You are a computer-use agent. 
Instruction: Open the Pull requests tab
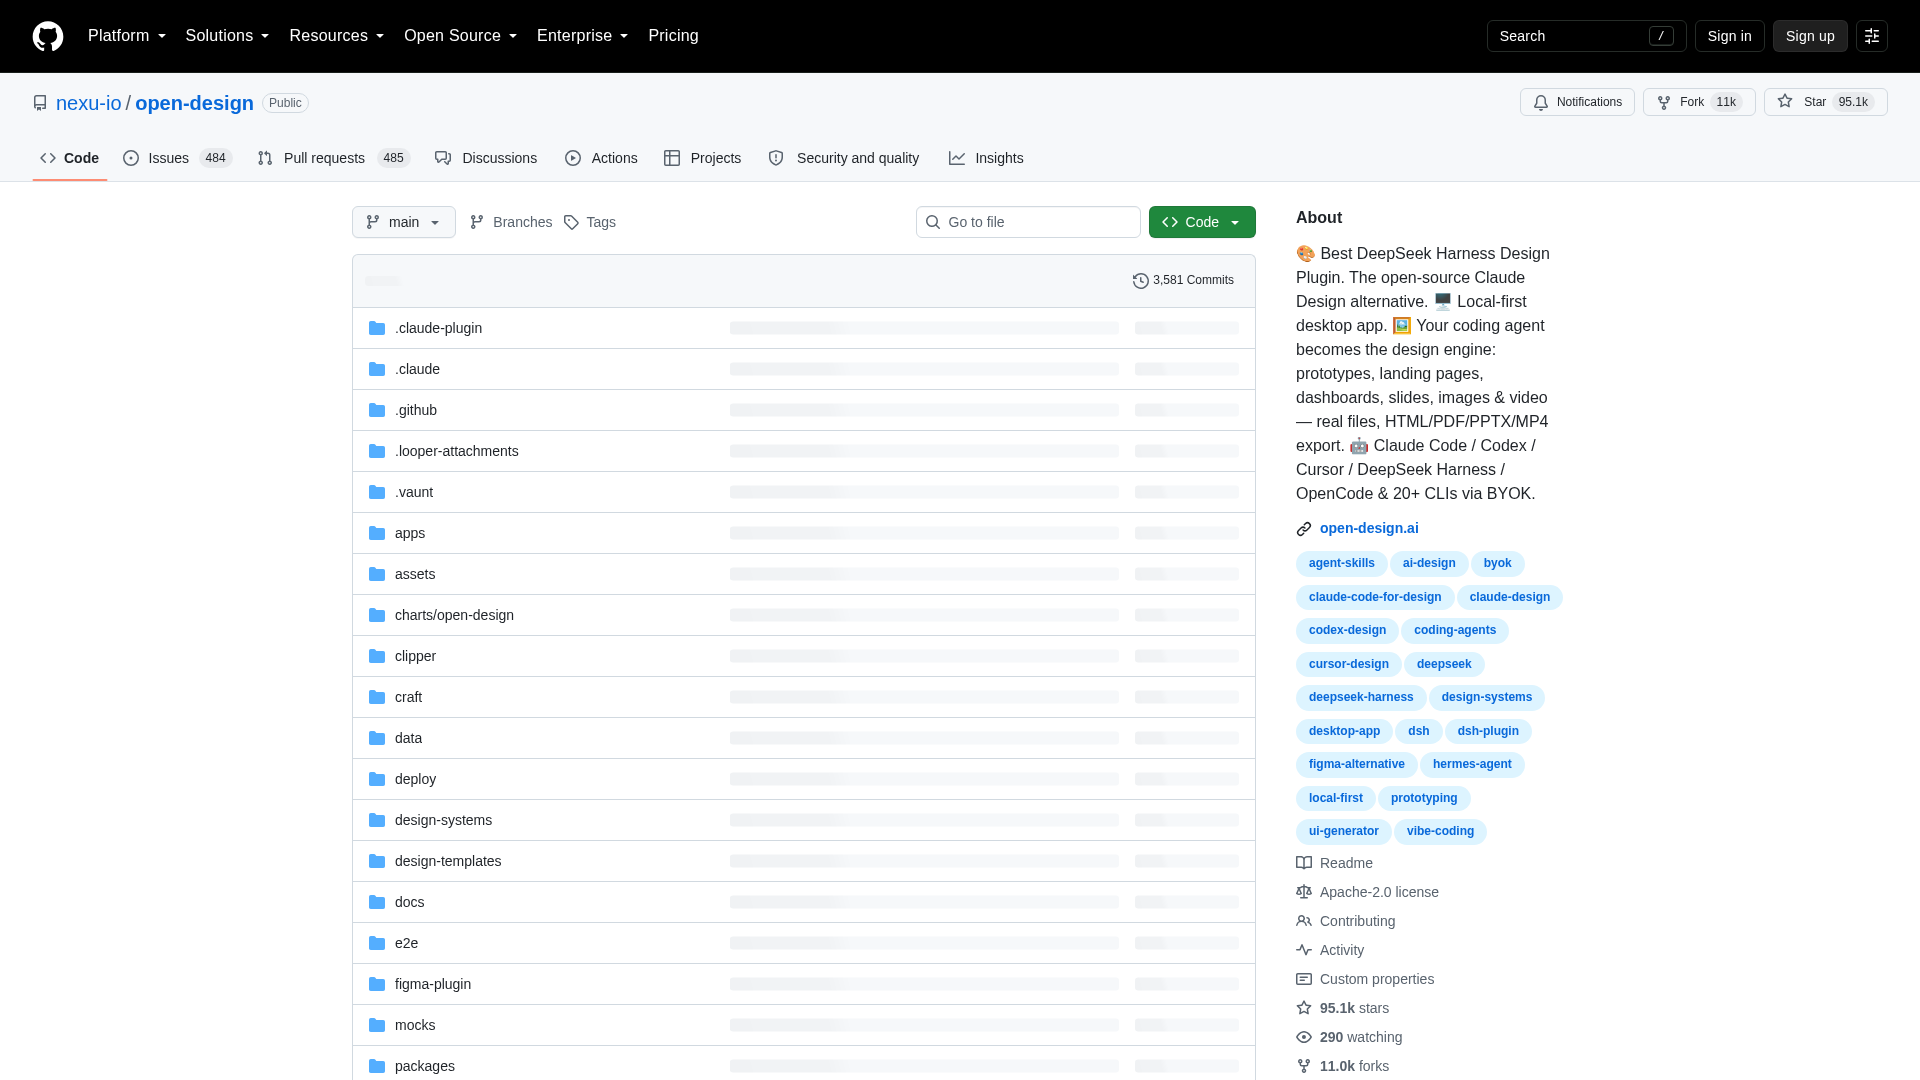click(x=333, y=158)
